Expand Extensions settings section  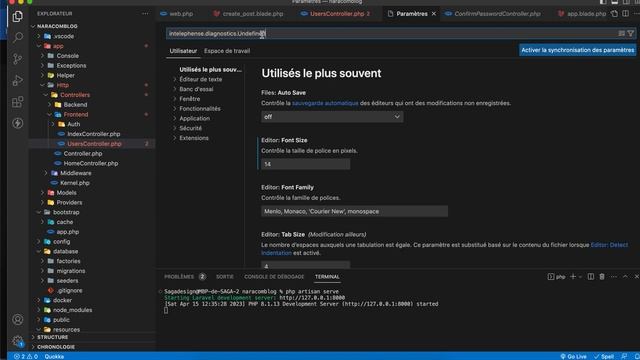pyautogui.click(x=194, y=138)
